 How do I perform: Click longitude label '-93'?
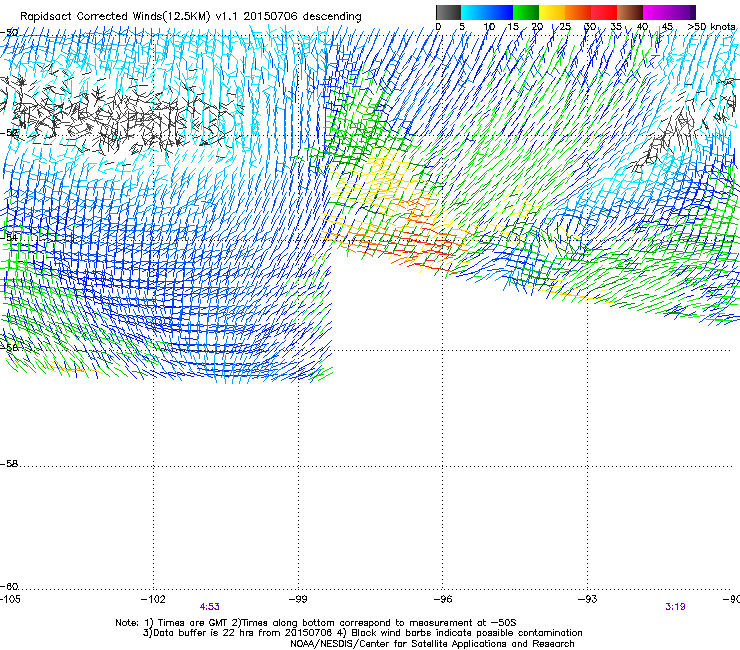click(x=588, y=599)
